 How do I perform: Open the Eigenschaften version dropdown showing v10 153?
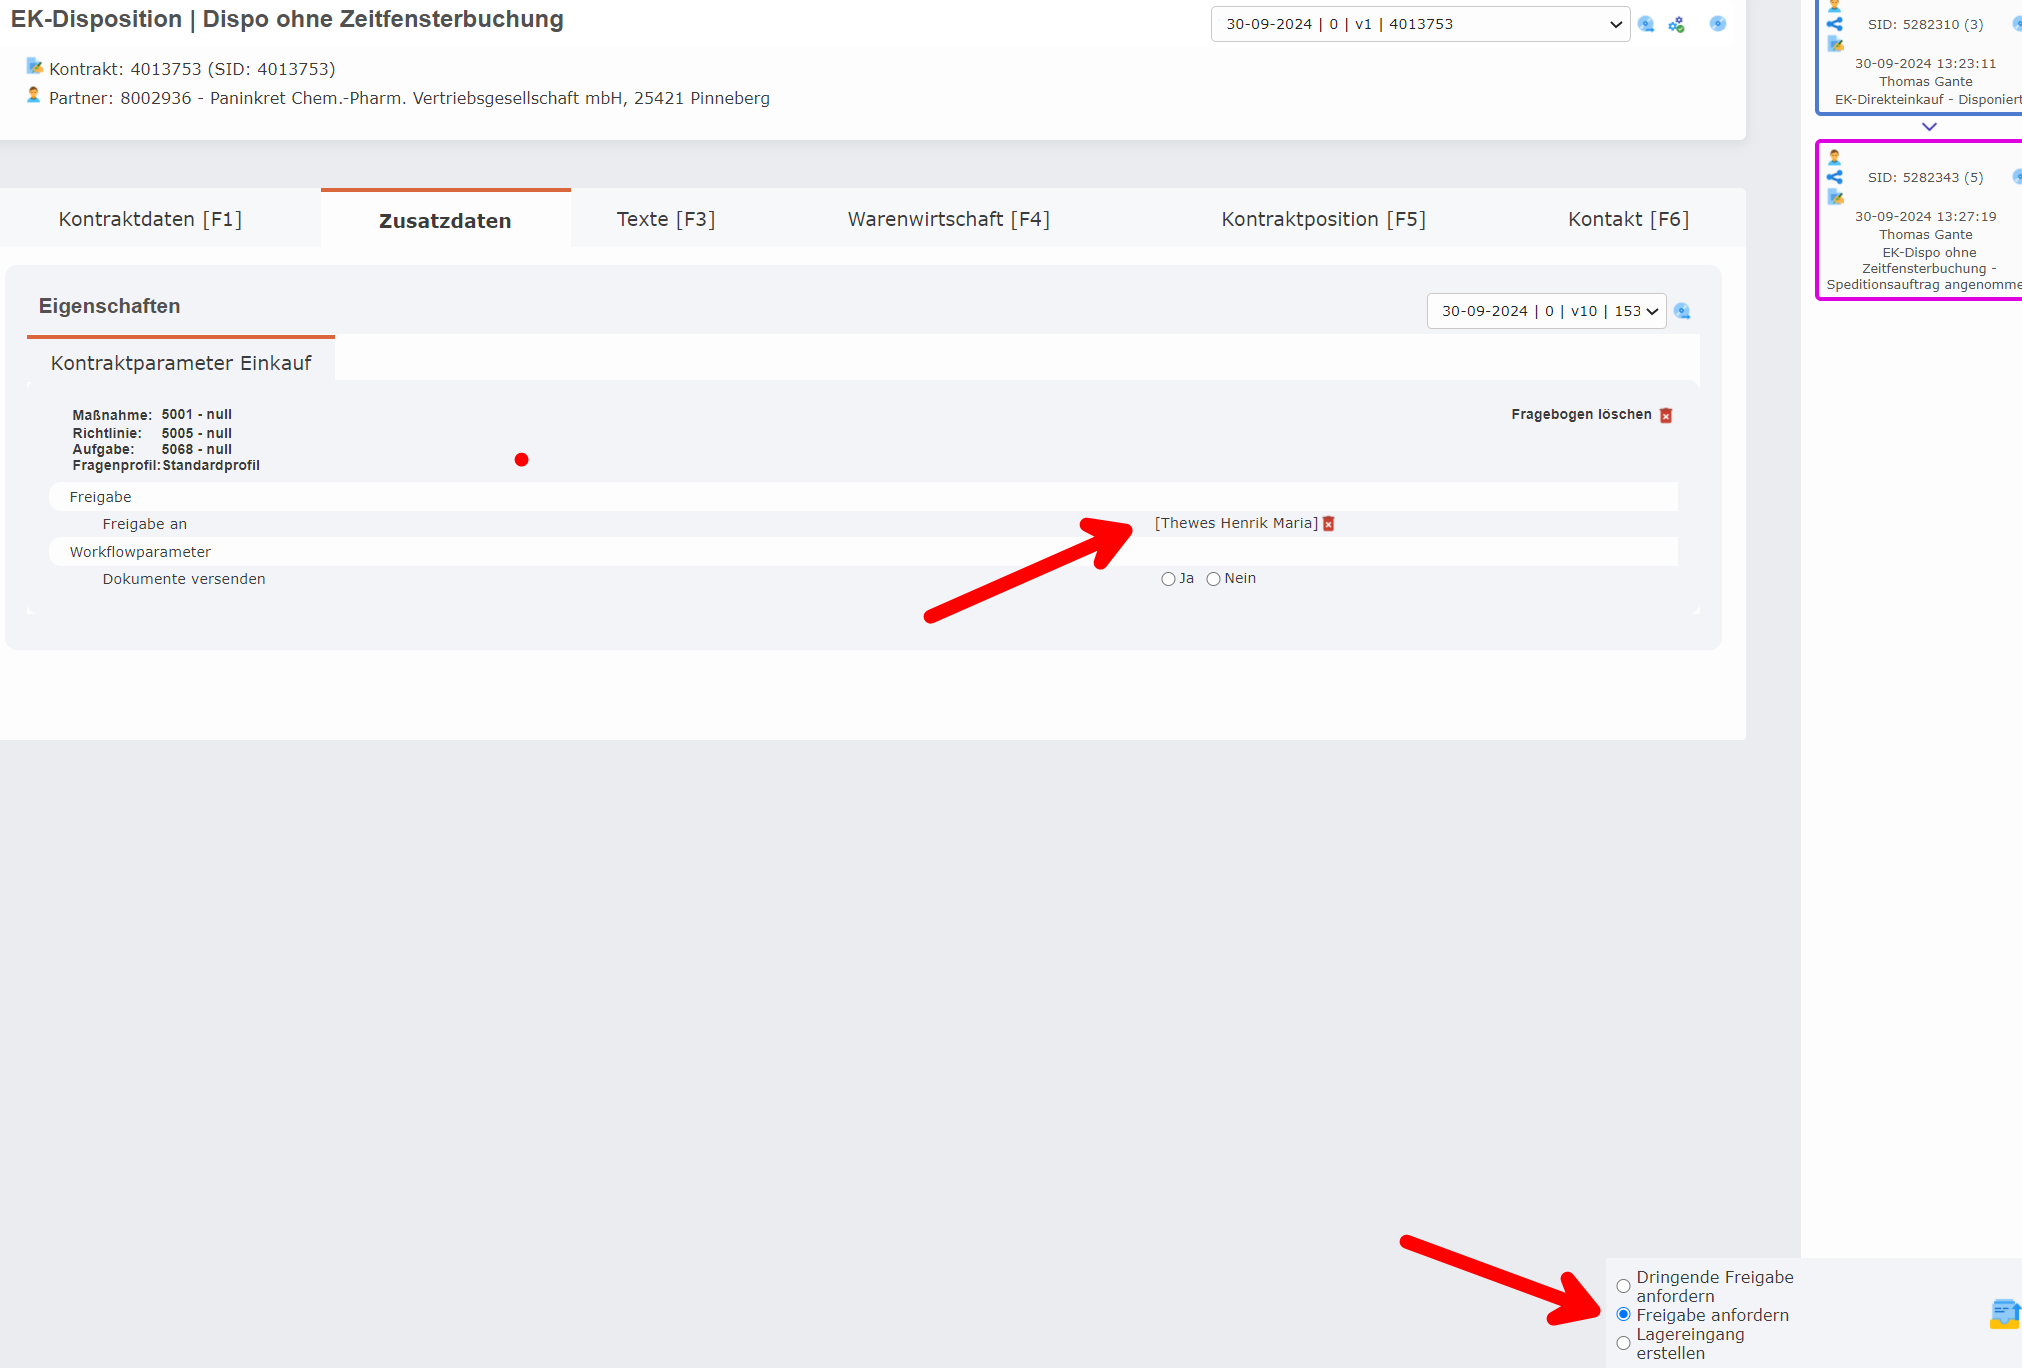click(1546, 311)
